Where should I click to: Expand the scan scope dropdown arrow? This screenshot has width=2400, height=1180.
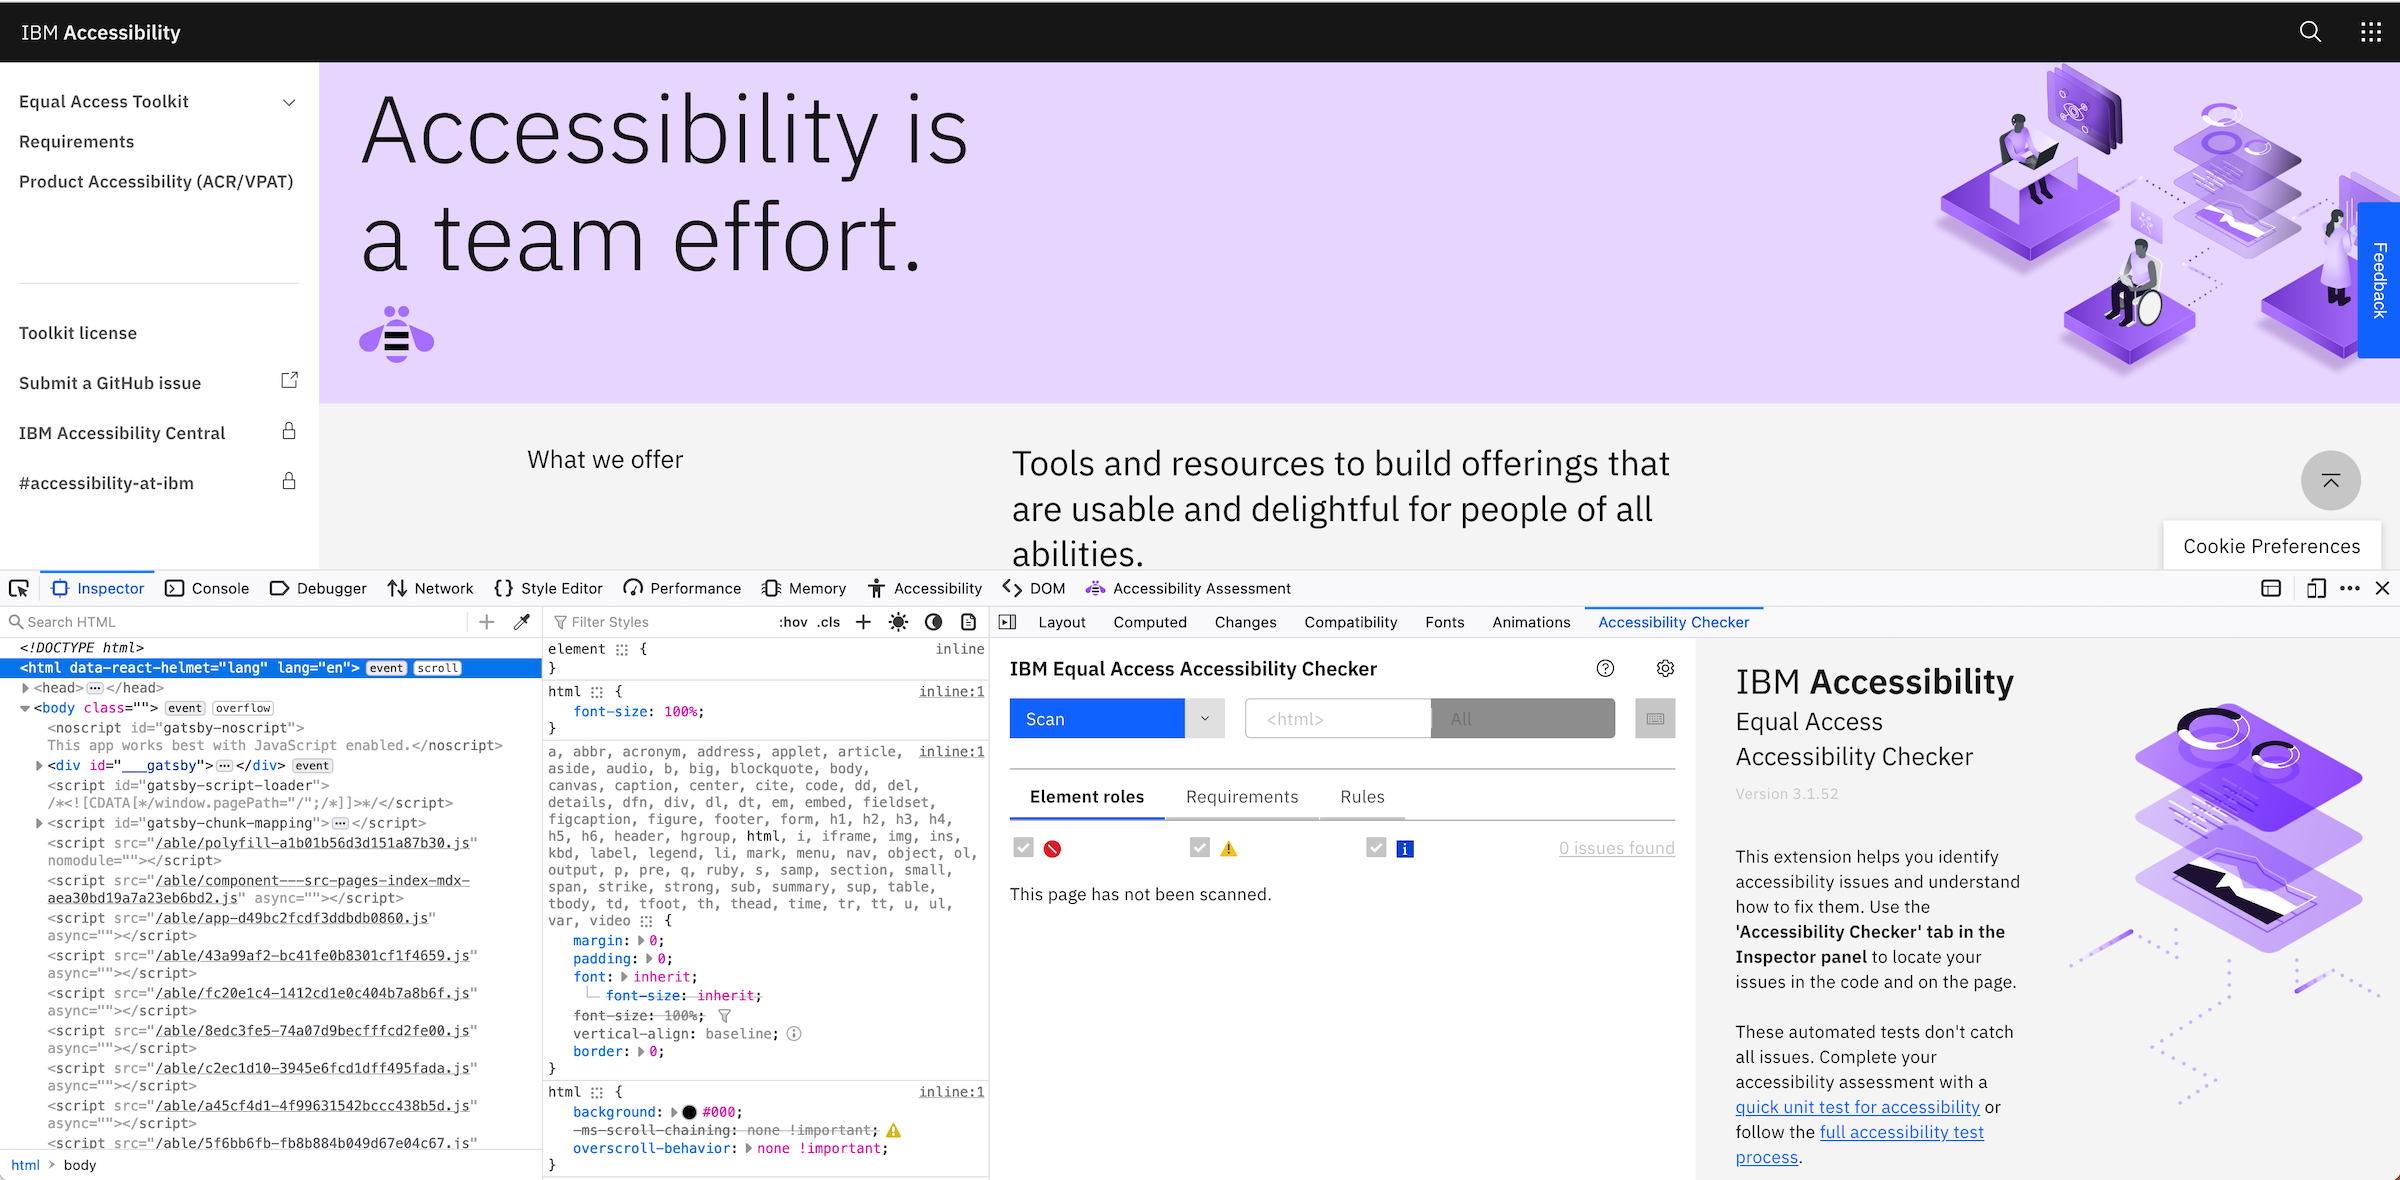pyautogui.click(x=1205, y=718)
